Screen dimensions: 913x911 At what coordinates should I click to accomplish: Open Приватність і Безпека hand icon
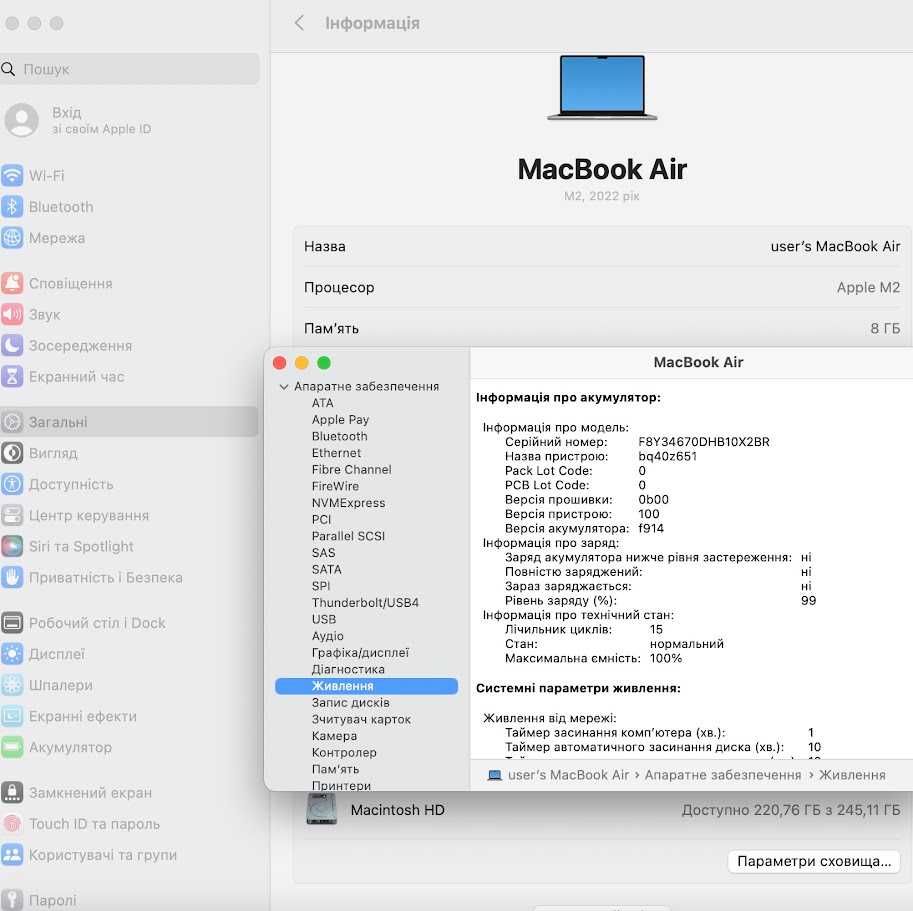click(12, 577)
